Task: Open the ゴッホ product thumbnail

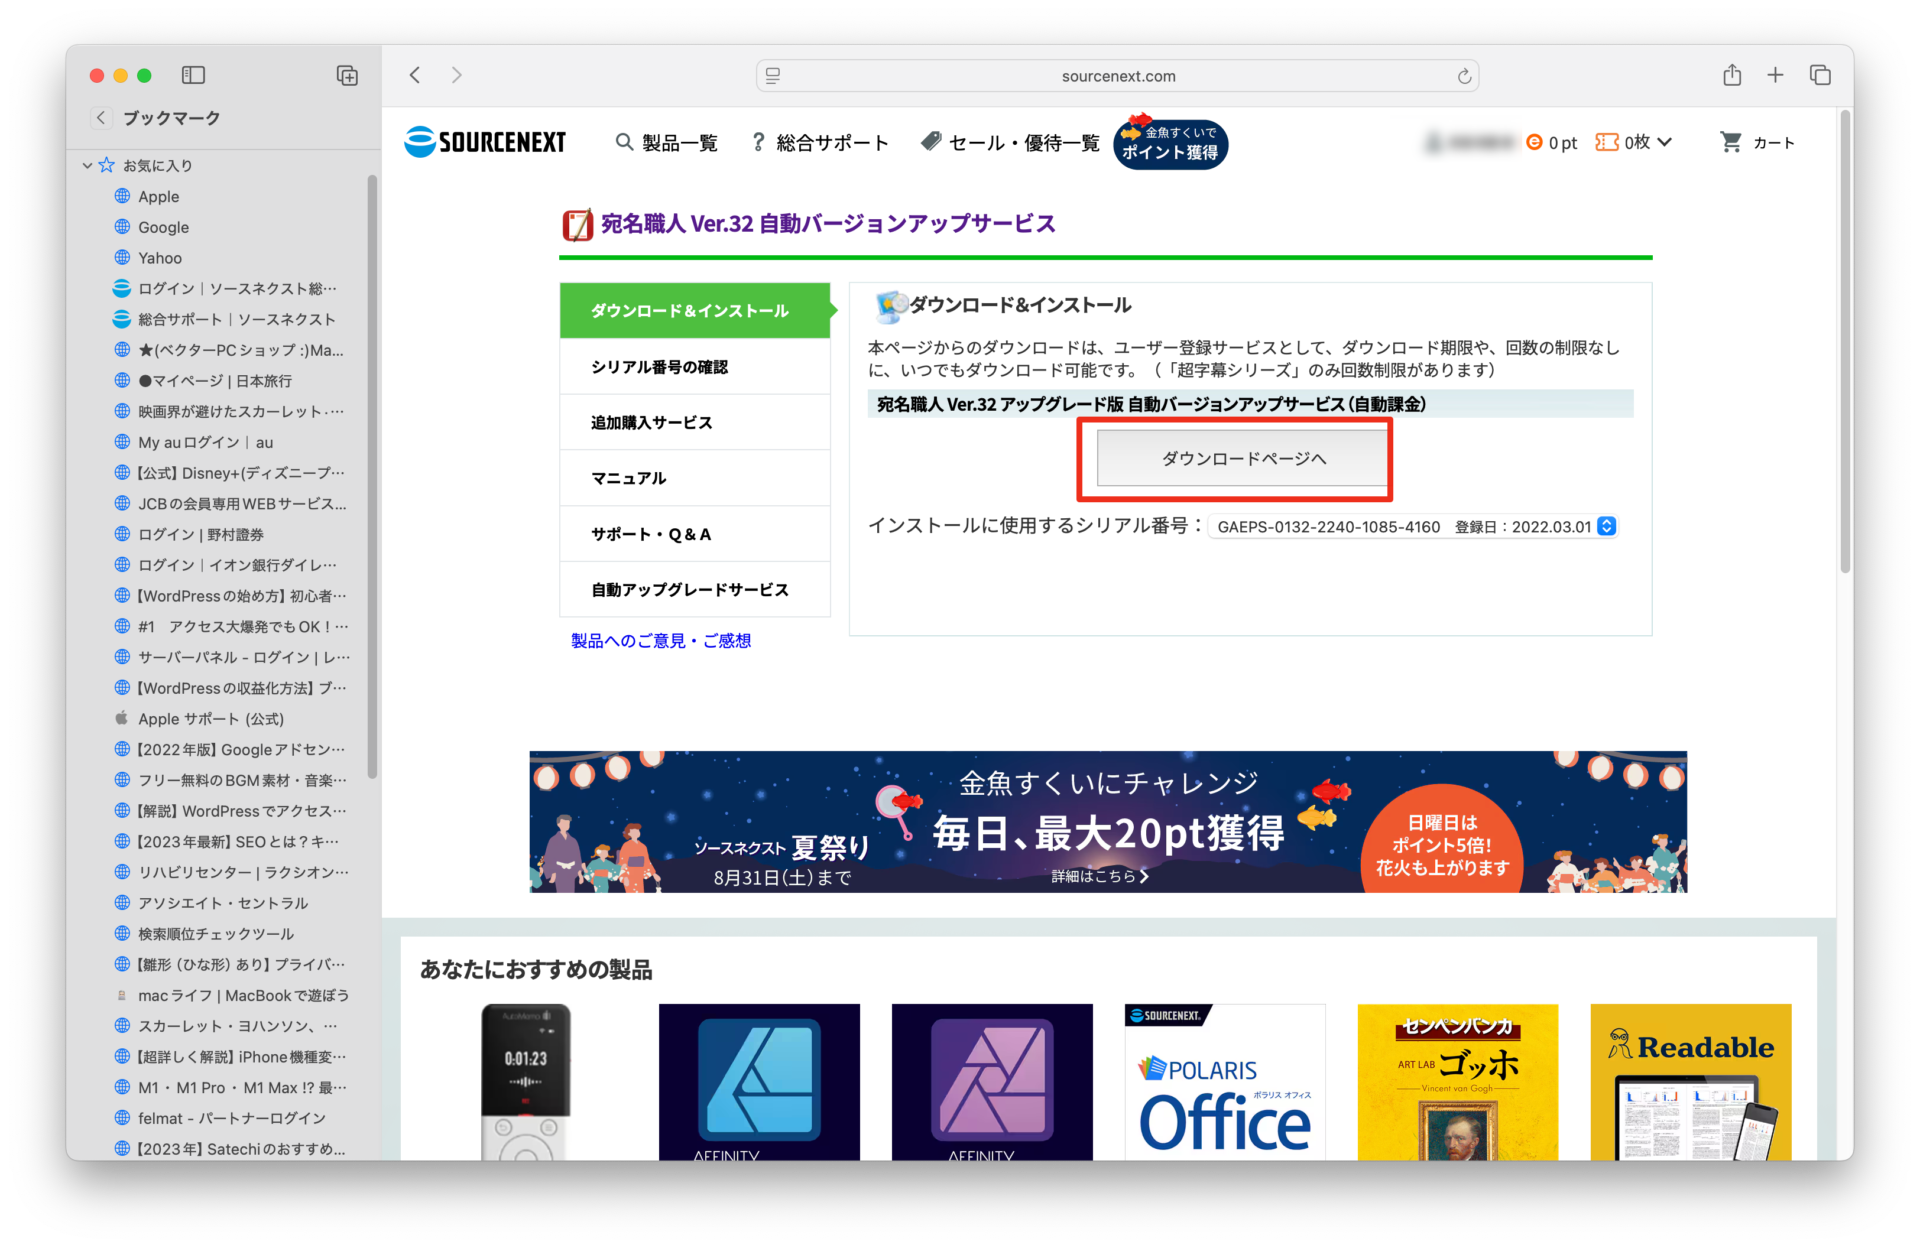Action: (1458, 1082)
